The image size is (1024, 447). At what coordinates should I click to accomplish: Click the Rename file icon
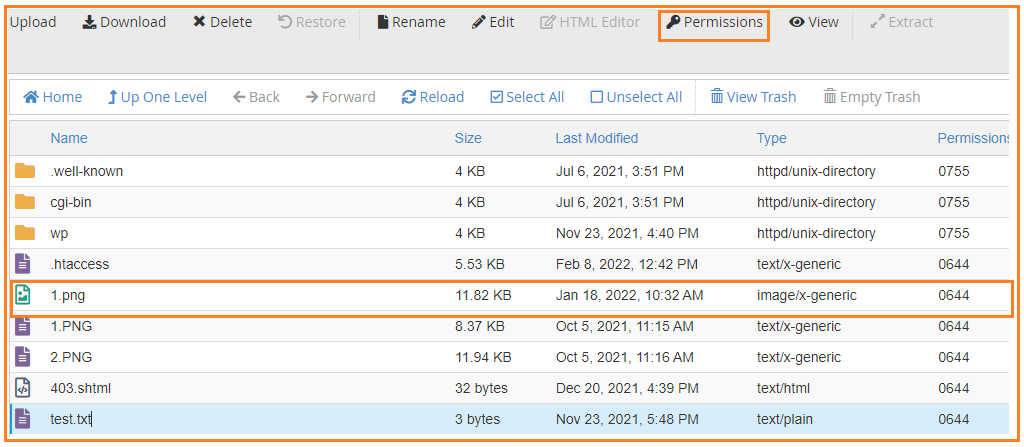[x=383, y=22]
